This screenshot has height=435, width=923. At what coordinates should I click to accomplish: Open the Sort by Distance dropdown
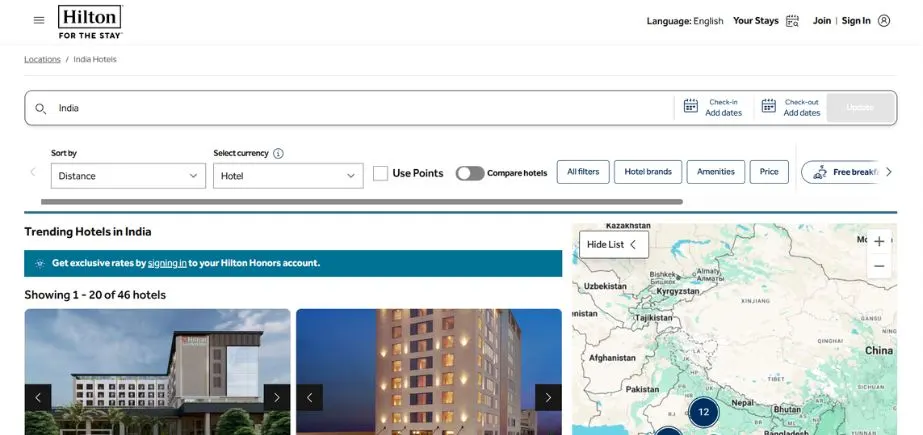point(128,176)
